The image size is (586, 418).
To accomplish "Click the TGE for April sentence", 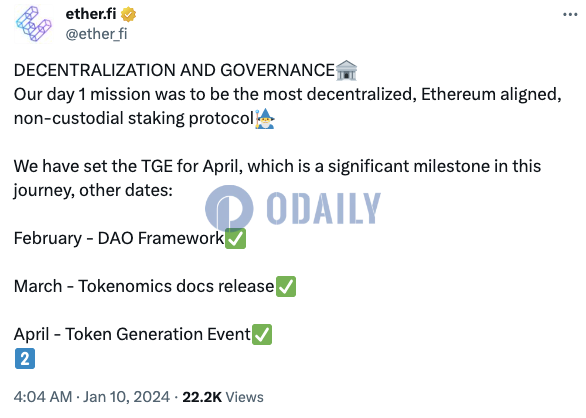I will pyautogui.click(x=277, y=178).
